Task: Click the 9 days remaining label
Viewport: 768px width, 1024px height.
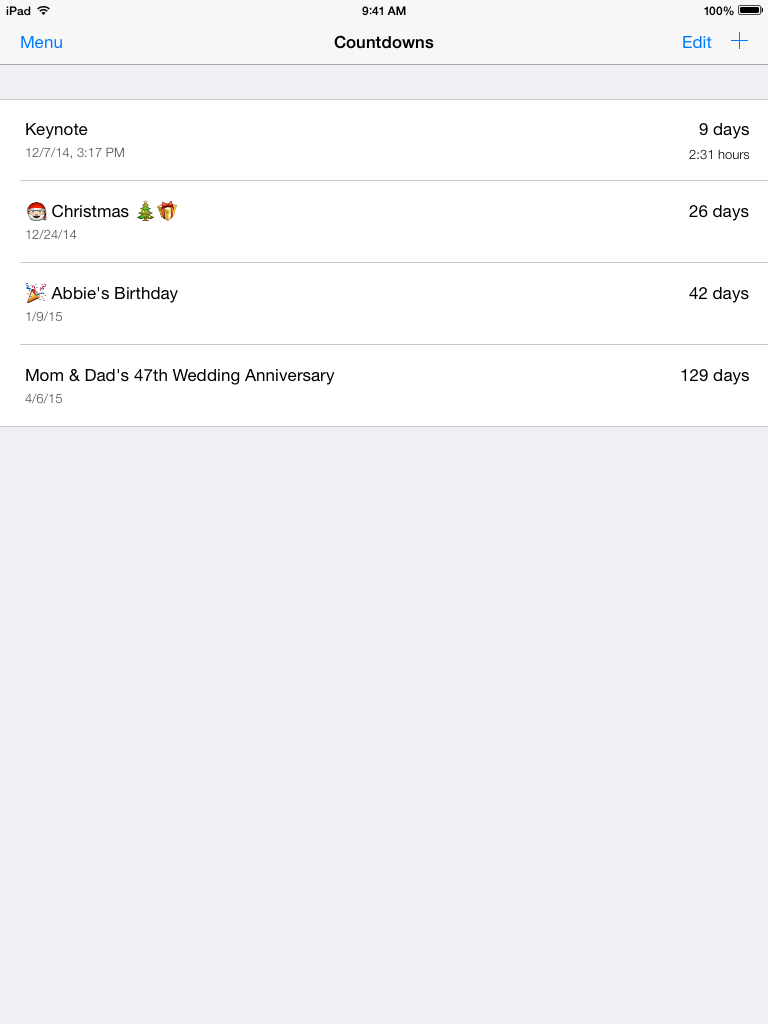Action: click(723, 129)
